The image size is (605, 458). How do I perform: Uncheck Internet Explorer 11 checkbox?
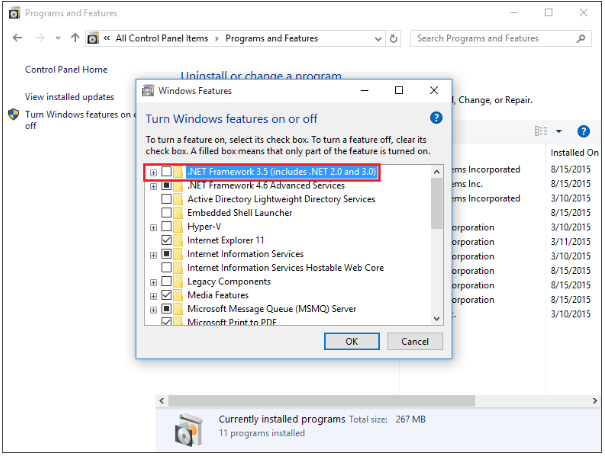pos(166,240)
